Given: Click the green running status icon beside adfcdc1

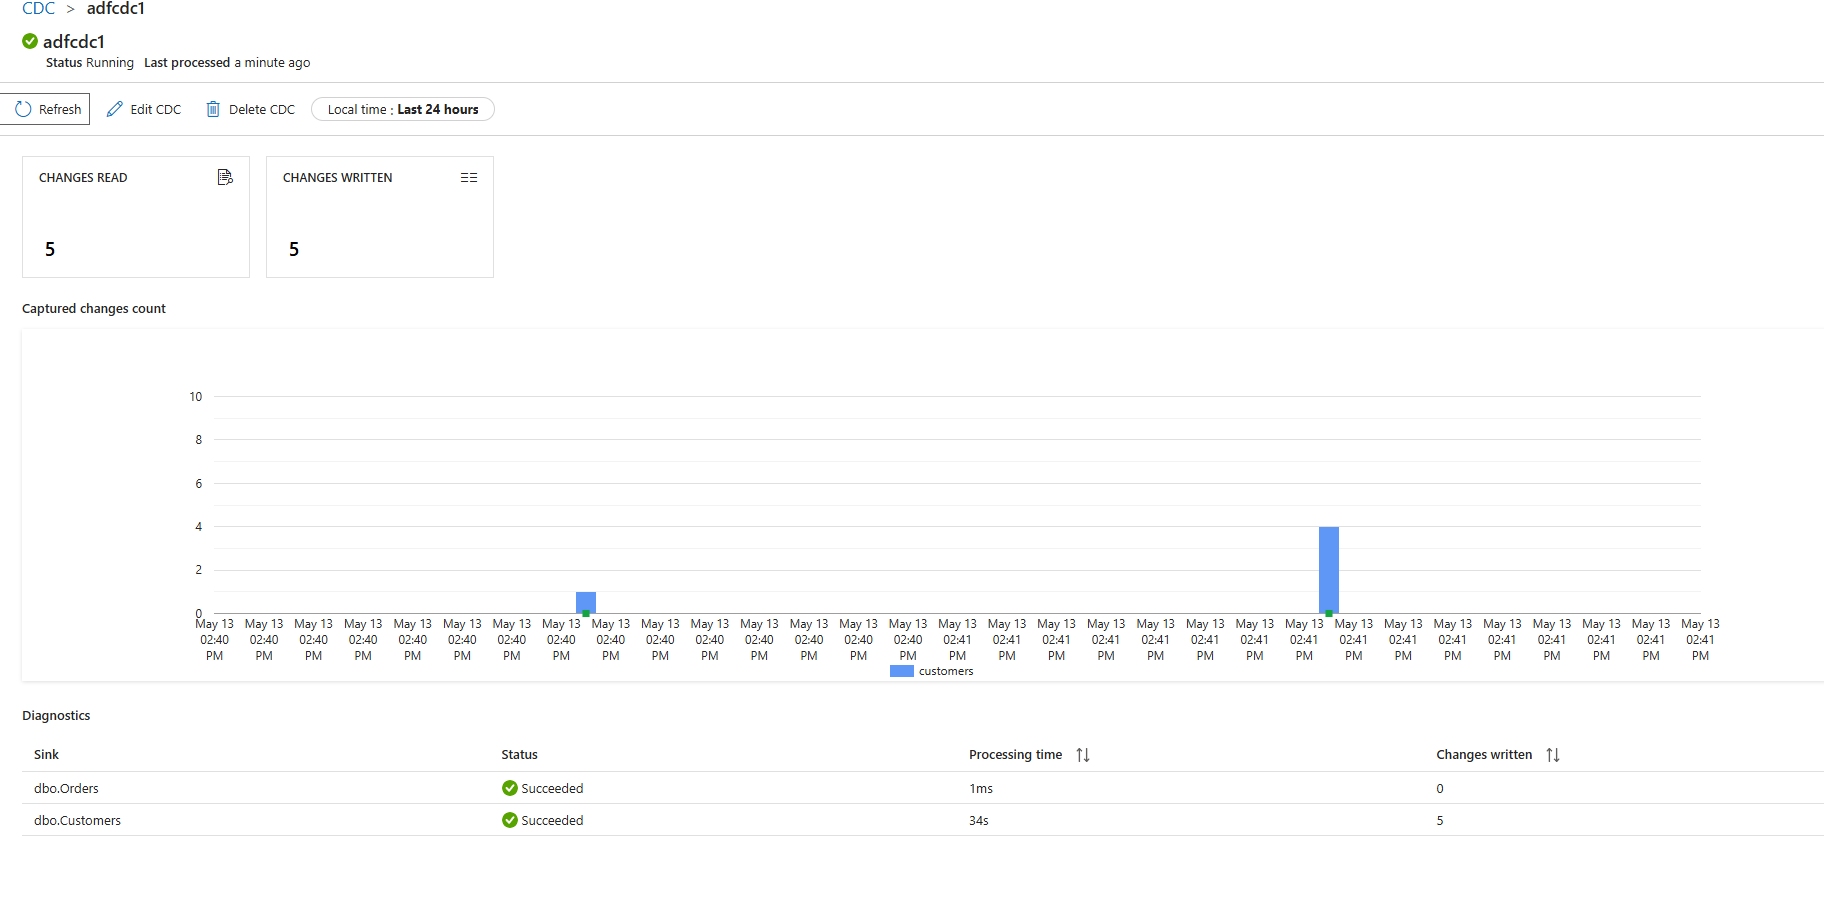Looking at the screenshot, I should (x=28, y=42).
